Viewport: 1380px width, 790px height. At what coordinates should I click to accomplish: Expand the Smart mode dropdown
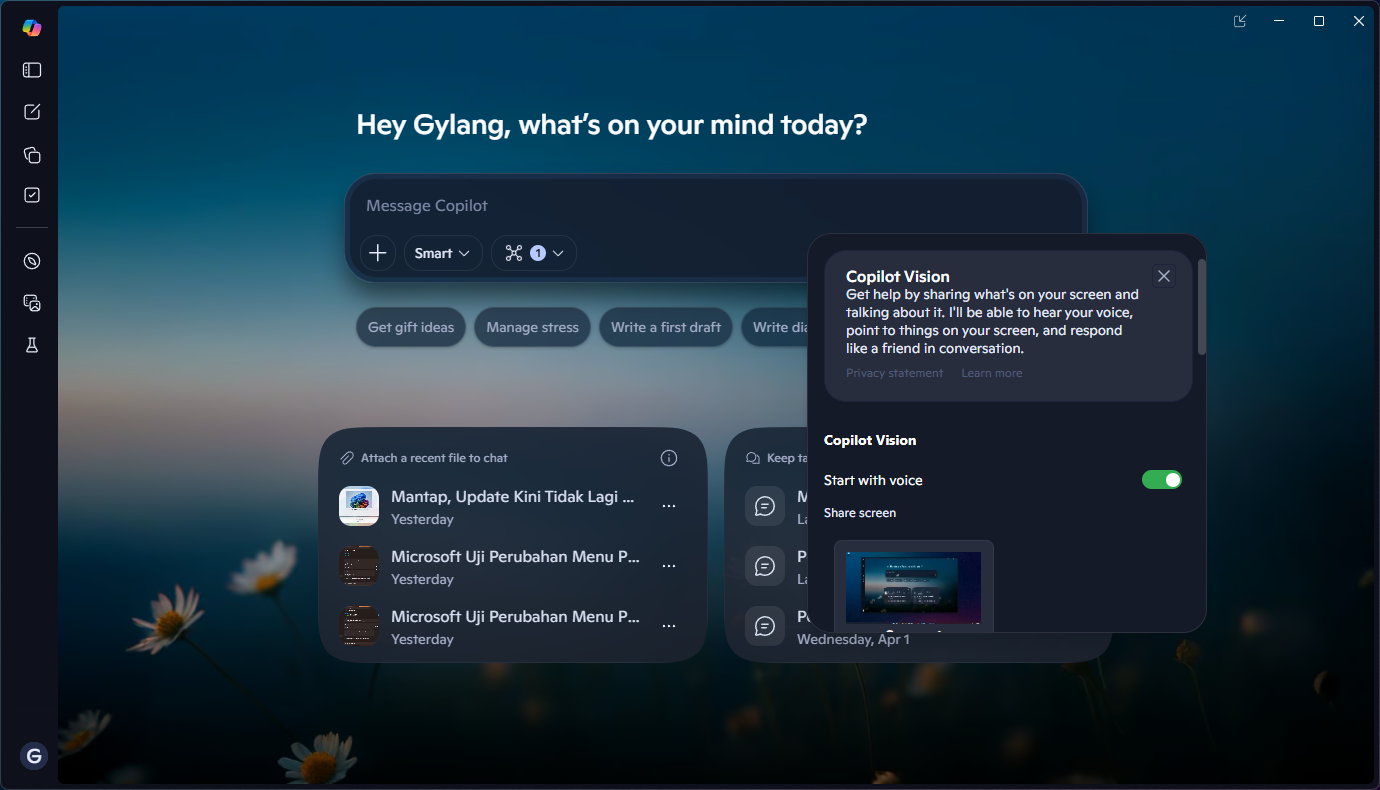pyautogui.click(x=443, y=253)
